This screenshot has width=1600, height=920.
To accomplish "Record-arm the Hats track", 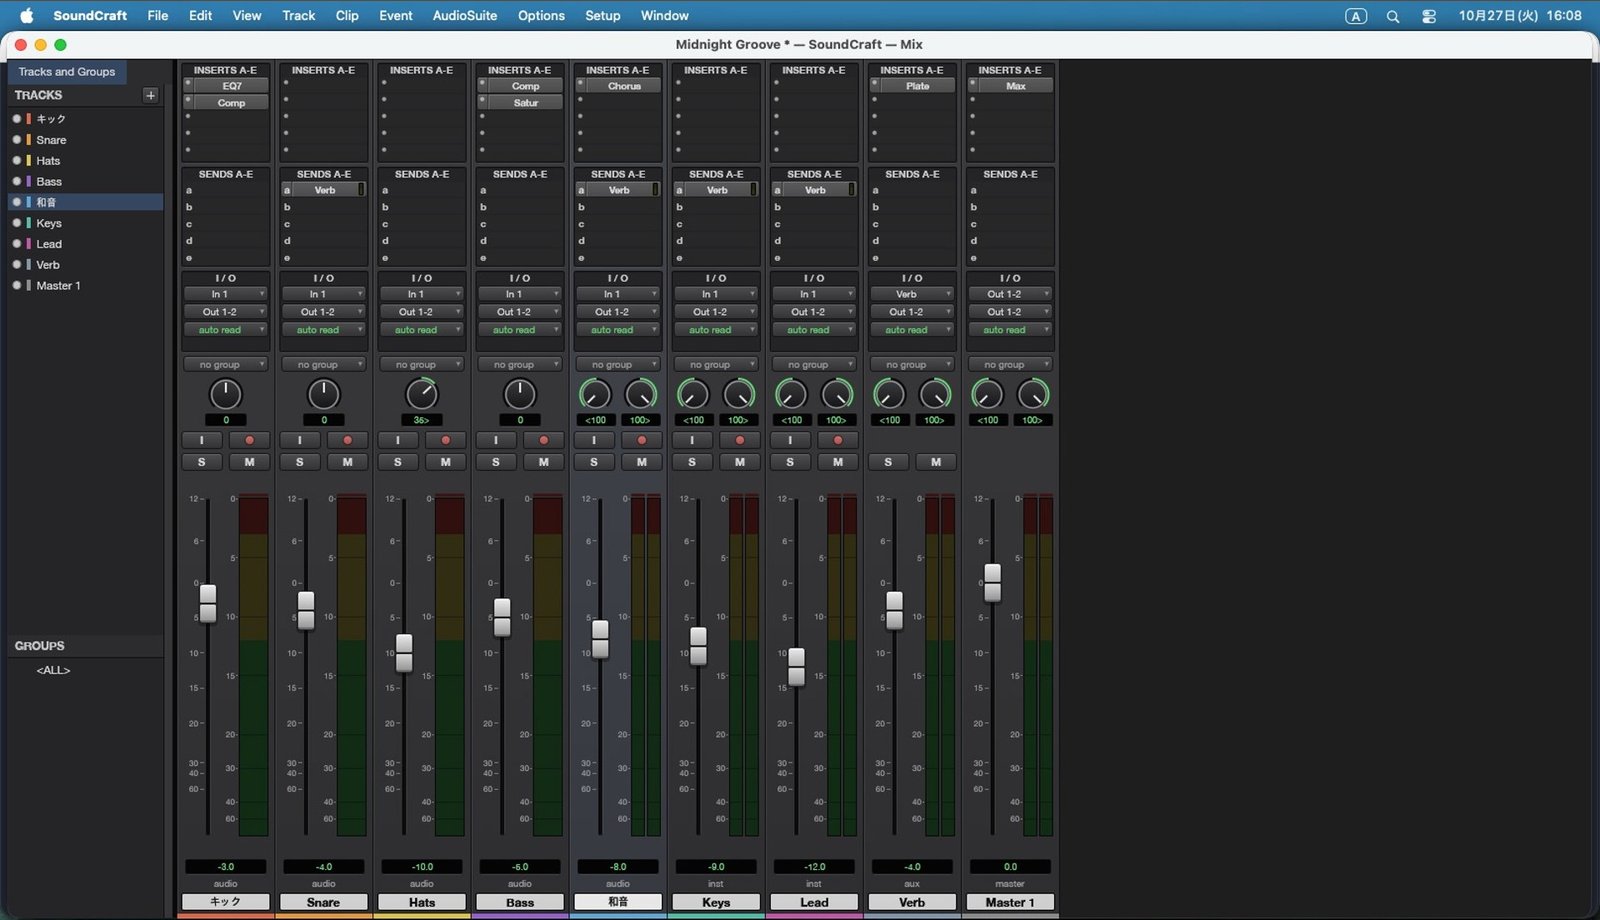I will (445, 440).
